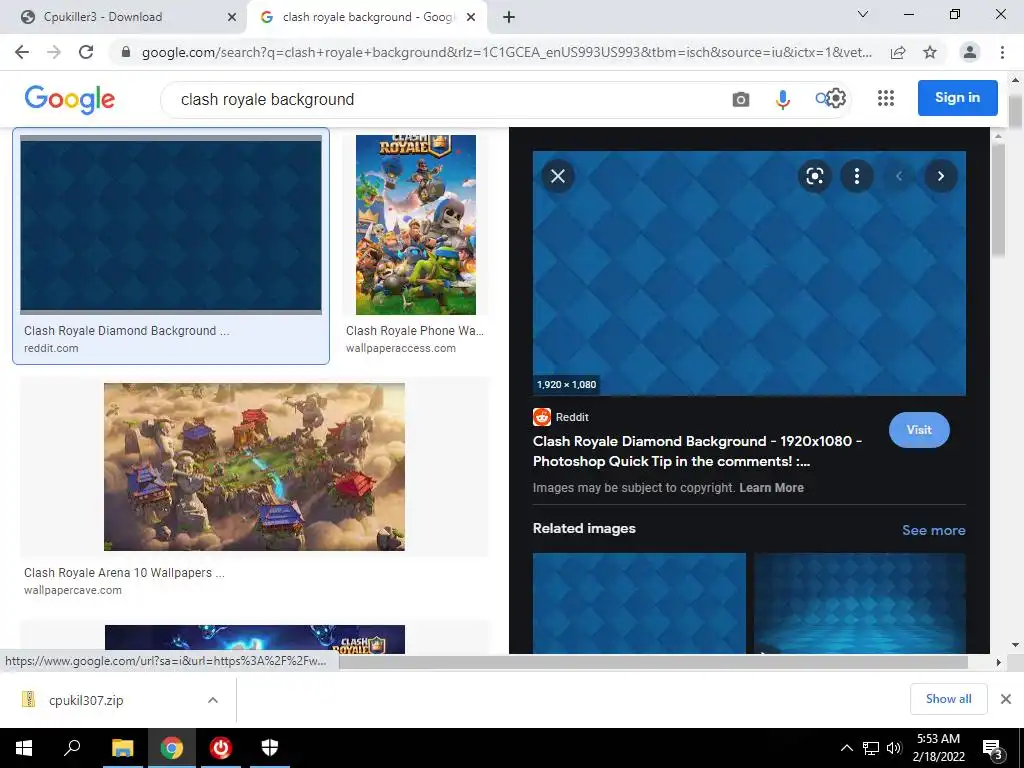Show previous image in preview panel
This screenshot has height=768, width=1024.
point(899,176)
